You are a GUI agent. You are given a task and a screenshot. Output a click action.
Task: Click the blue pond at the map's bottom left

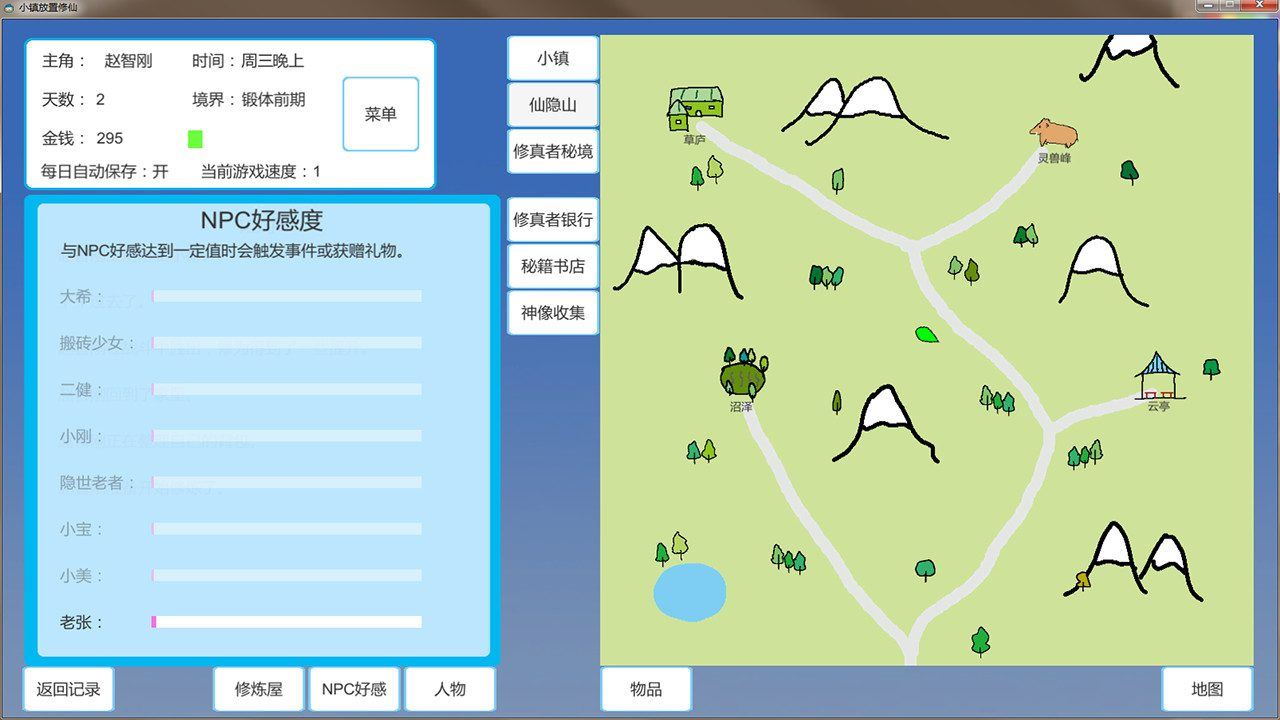[689, 592]
